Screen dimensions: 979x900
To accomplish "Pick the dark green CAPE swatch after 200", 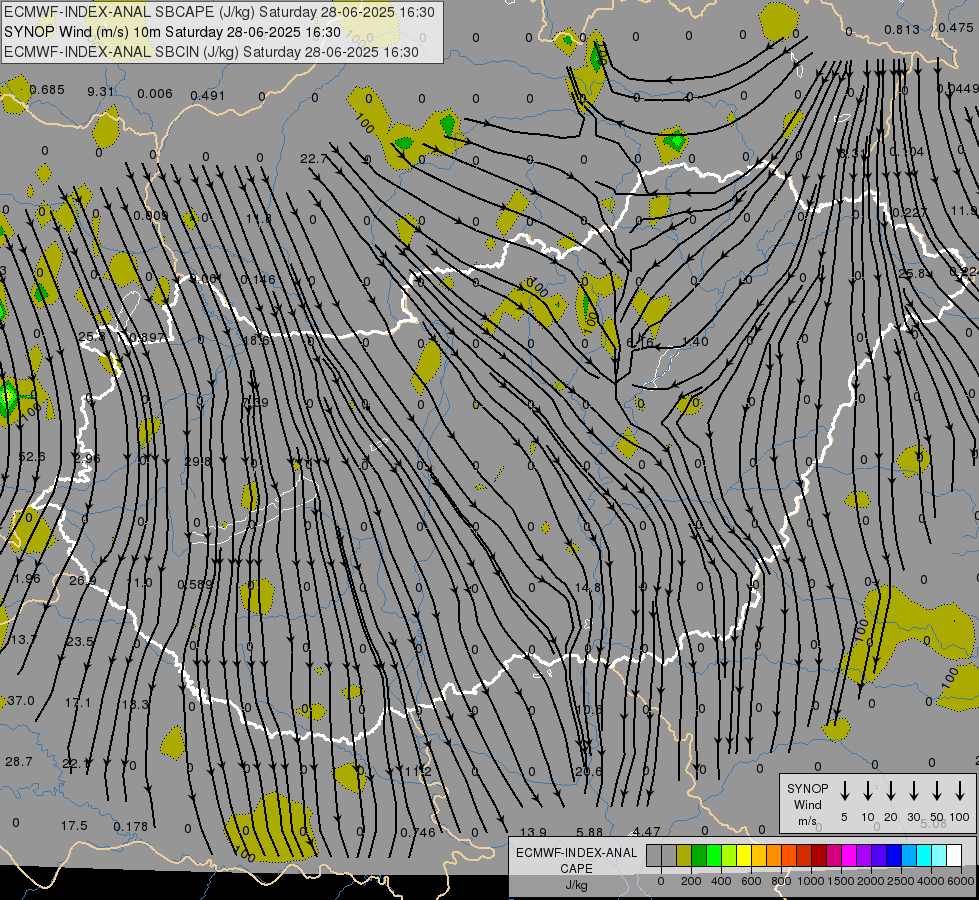I will point(699,856).
